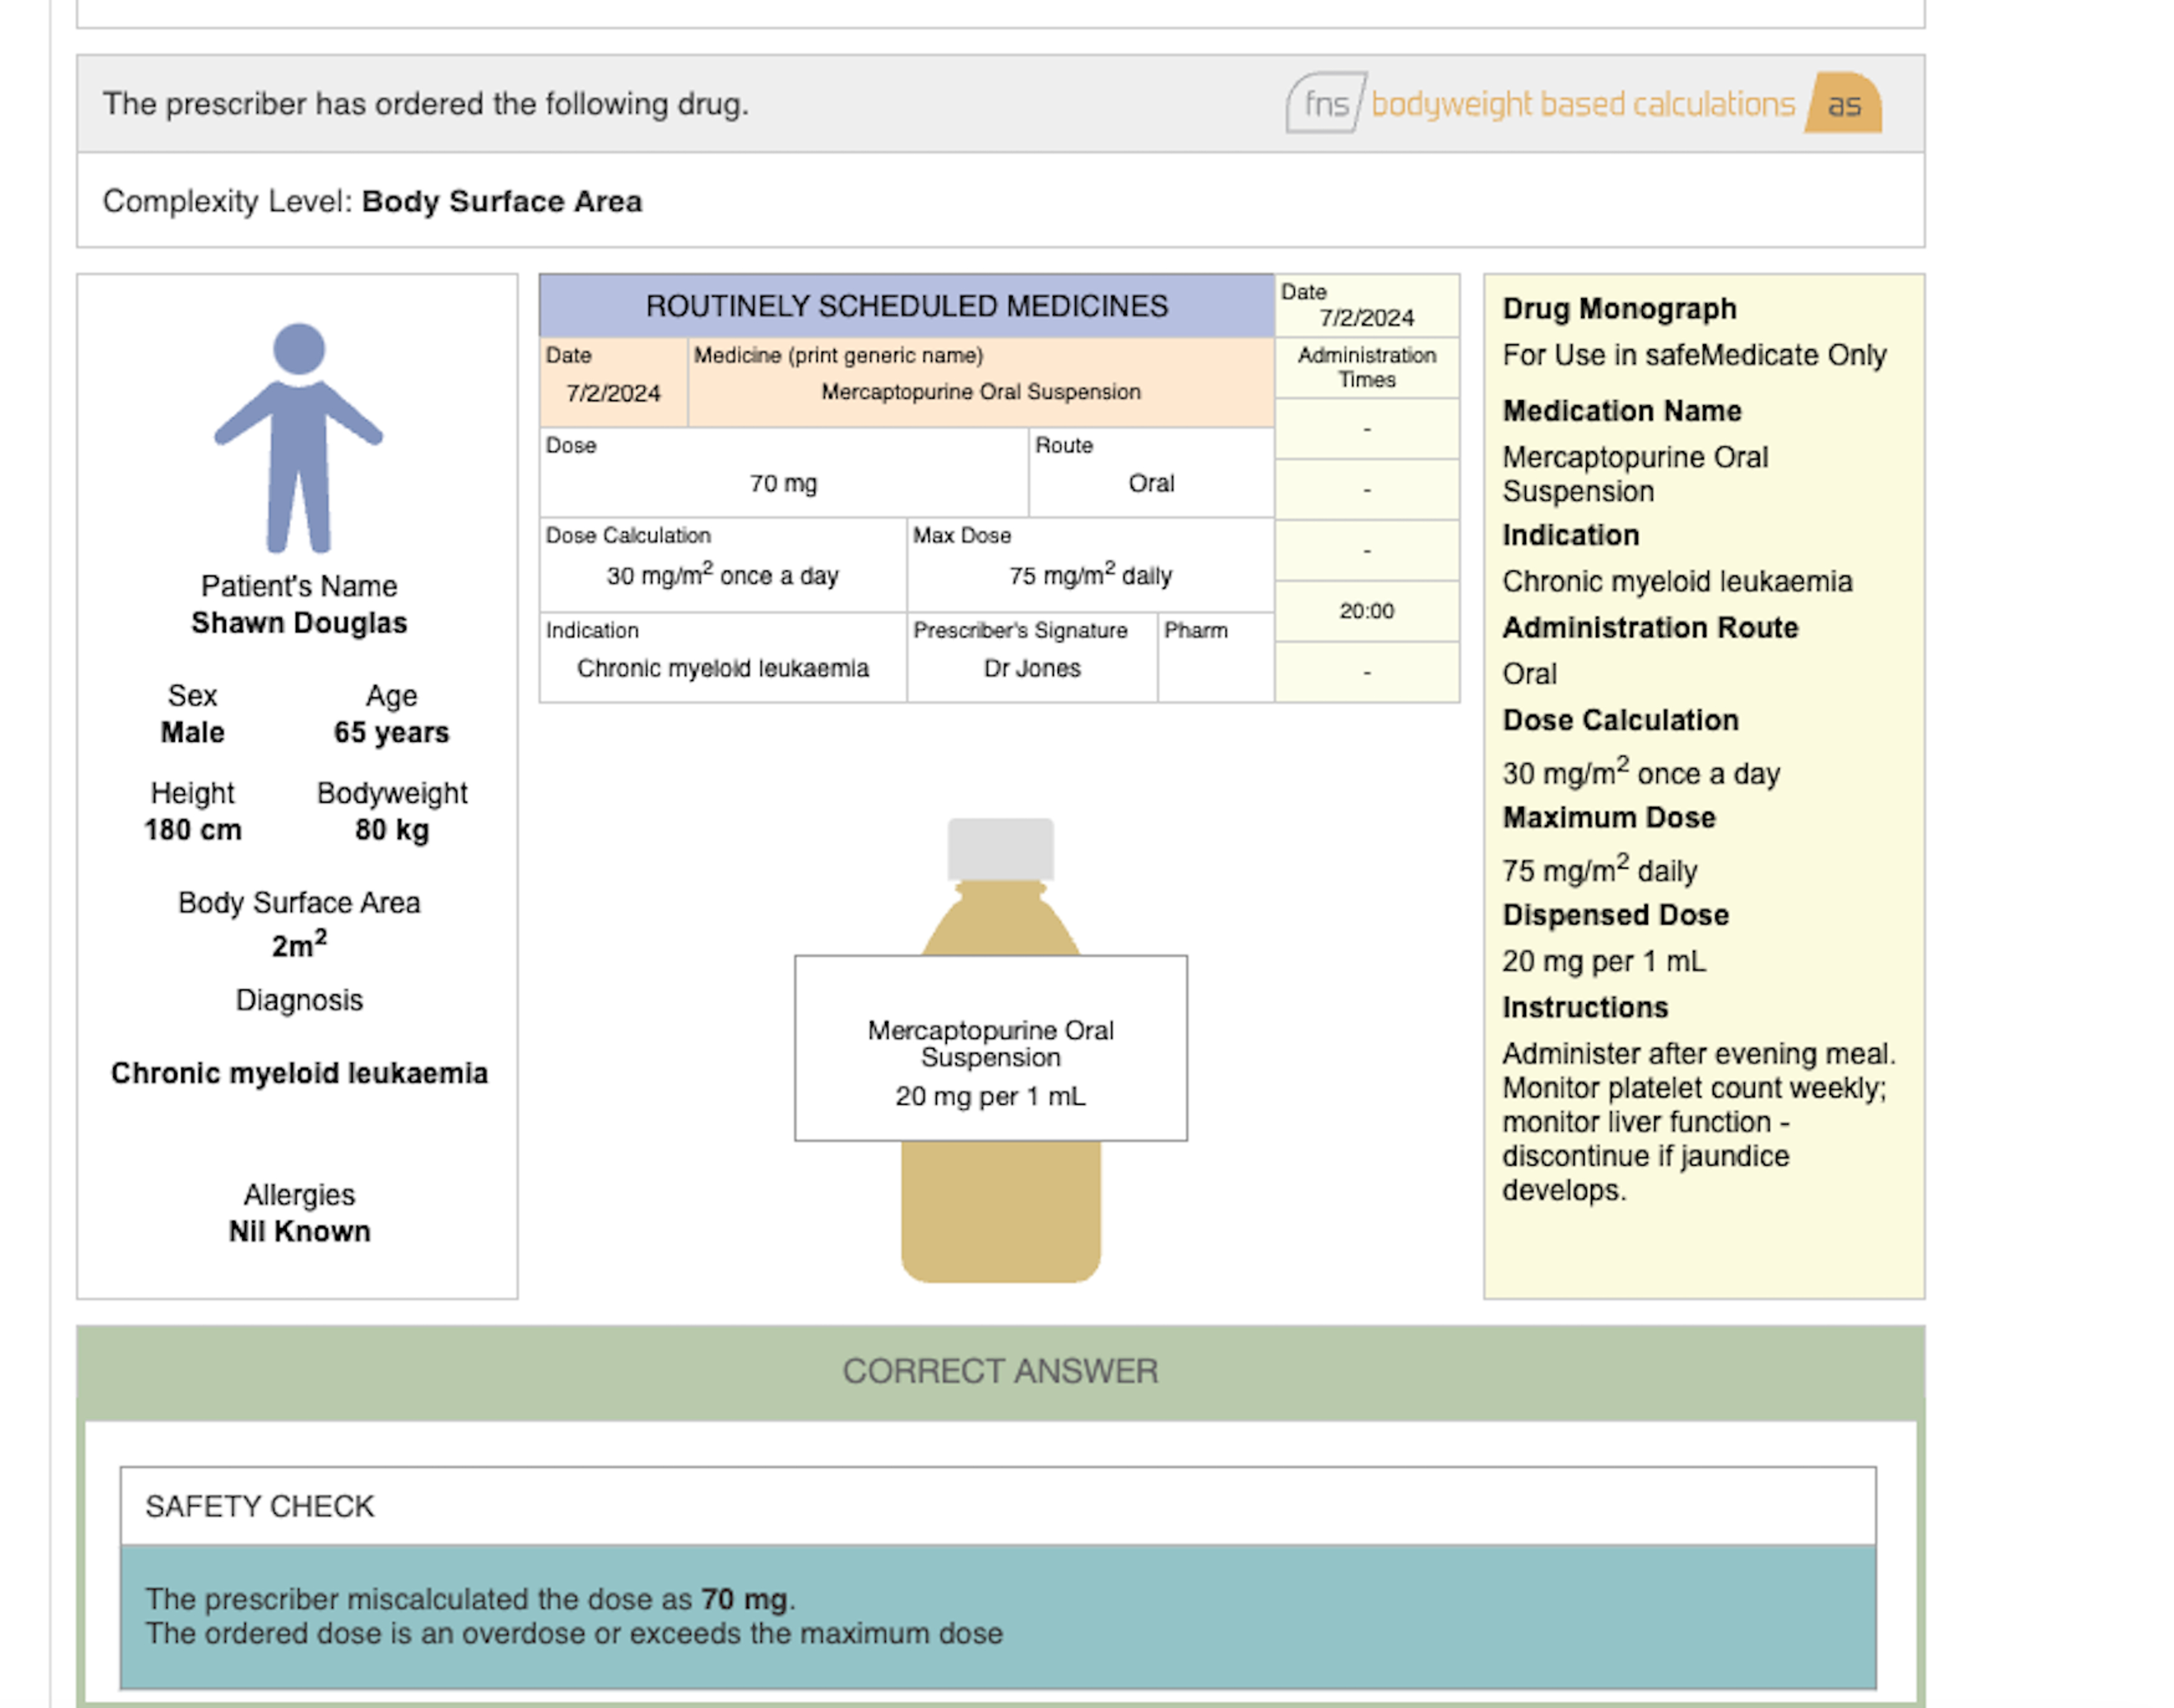Click the Dispensed Dose 20 mg per 1 mL
Image resolution: width=2174 pixels, height=1708 pixels.
click(x=1603, y=961)
